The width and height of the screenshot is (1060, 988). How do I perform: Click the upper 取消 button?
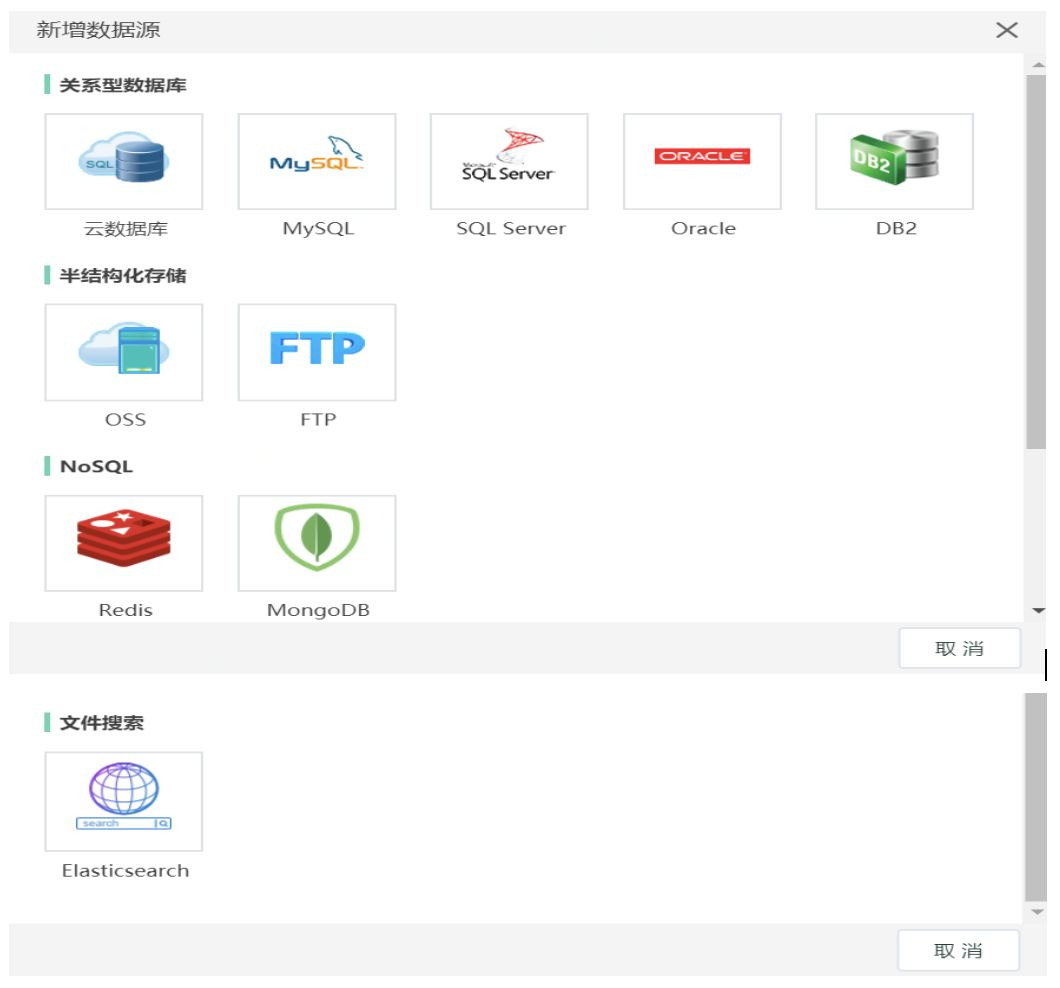[959, 648]
